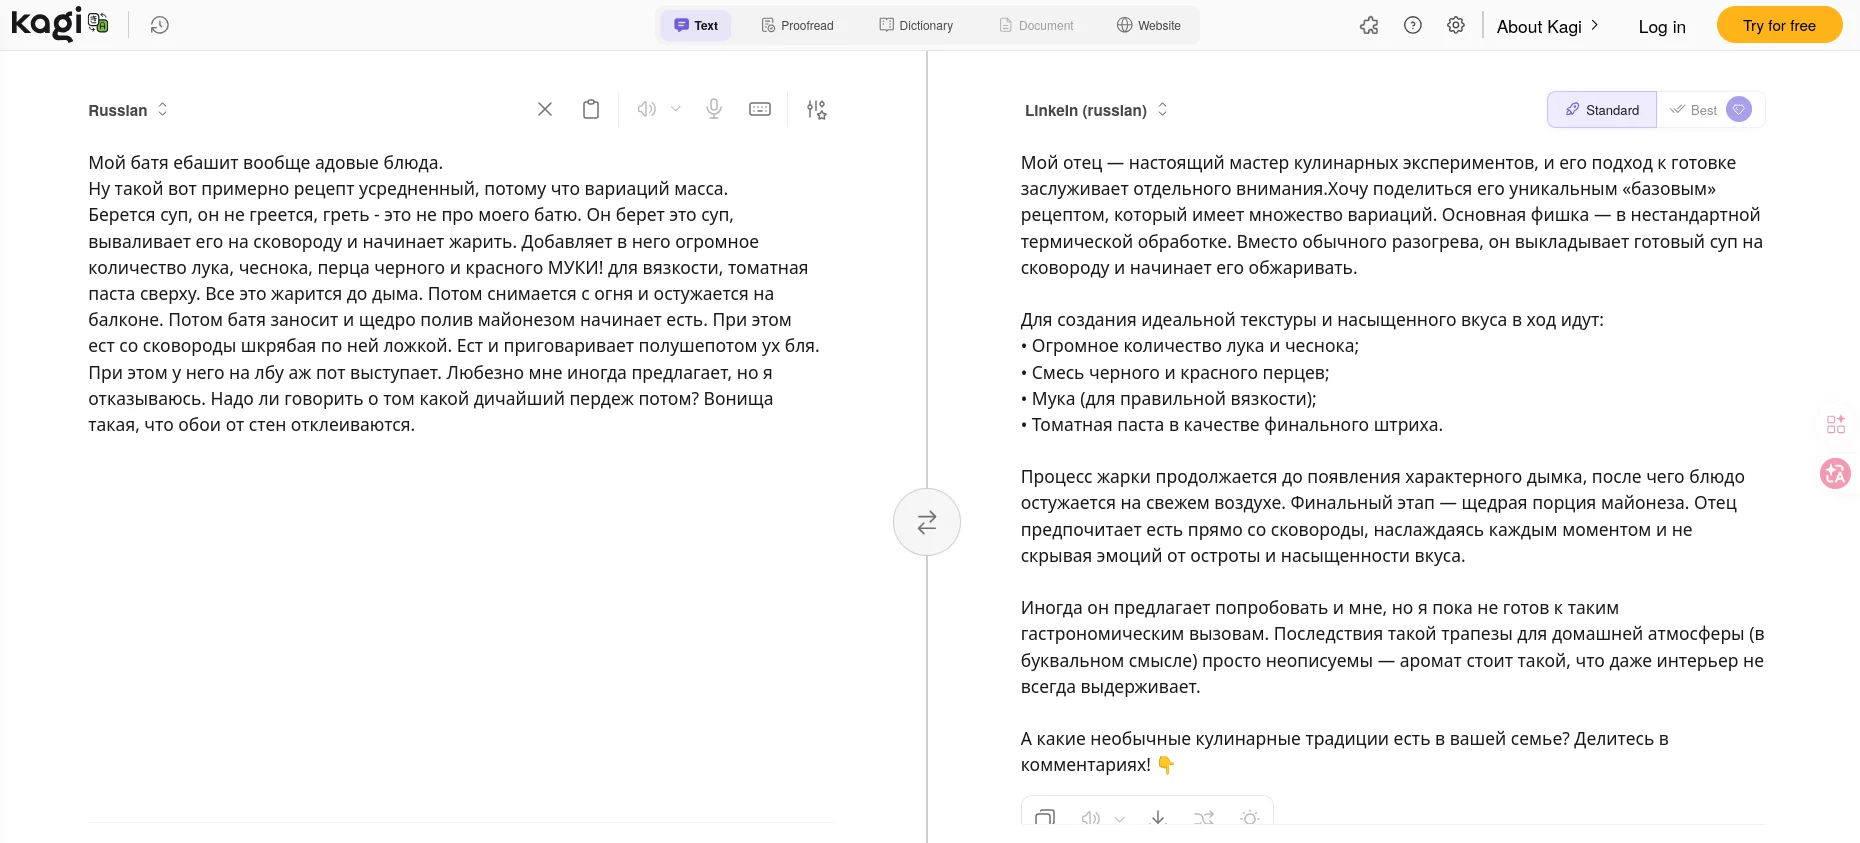
Task: Expand the Russian source language selector
Action: (128, 110)
